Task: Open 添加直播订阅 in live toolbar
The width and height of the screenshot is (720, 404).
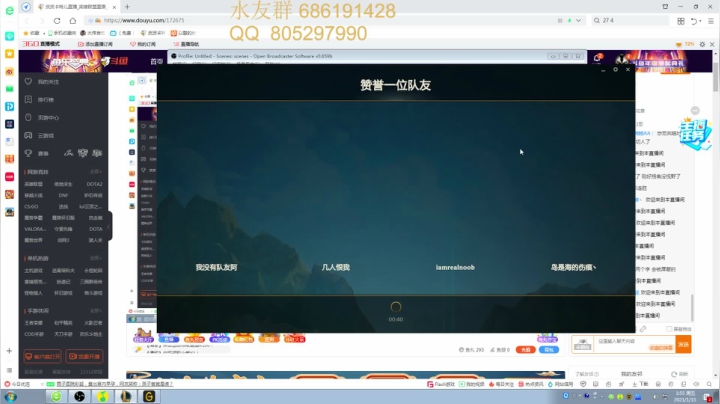Action: tap(96, 44)
